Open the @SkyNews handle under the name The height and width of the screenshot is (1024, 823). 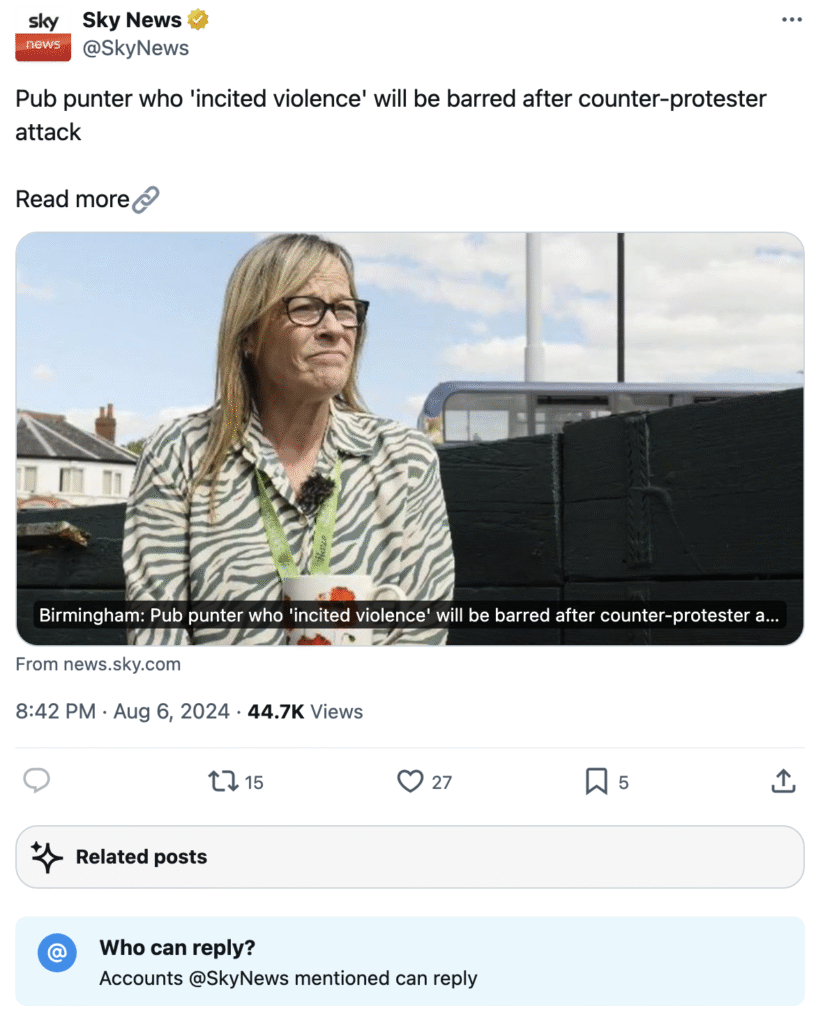(x=135, y=48)
